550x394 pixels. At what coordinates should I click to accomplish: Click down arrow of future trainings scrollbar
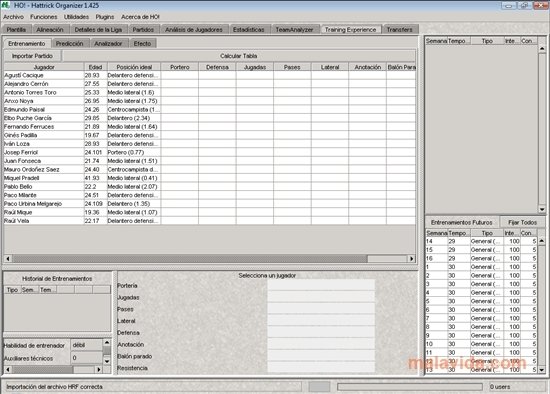542,370
